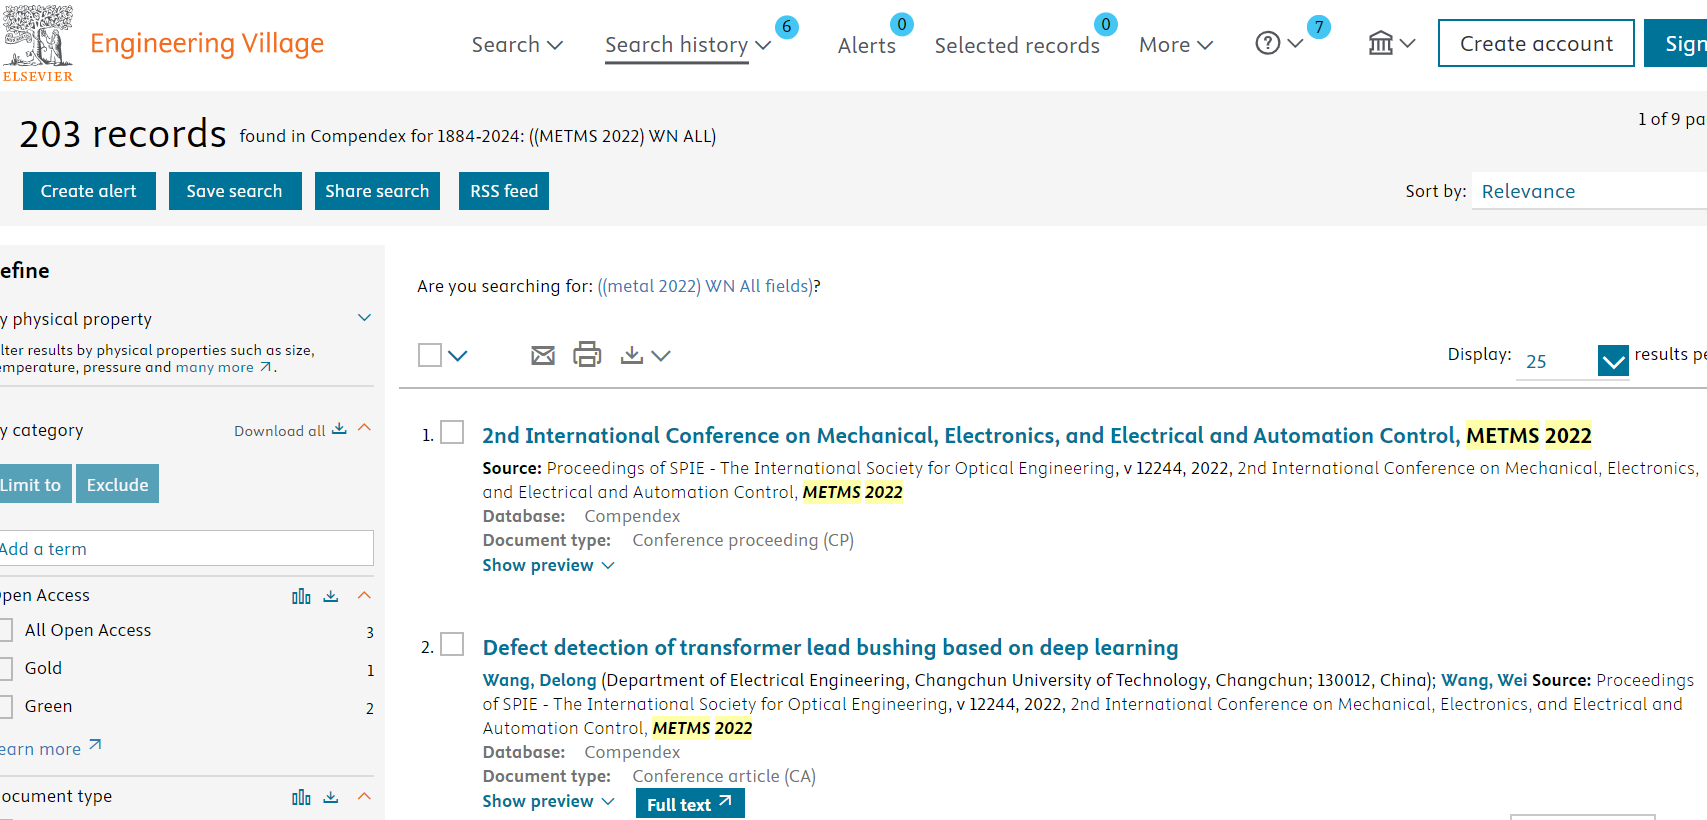Click Download all icon in category section

pos(339,429)
